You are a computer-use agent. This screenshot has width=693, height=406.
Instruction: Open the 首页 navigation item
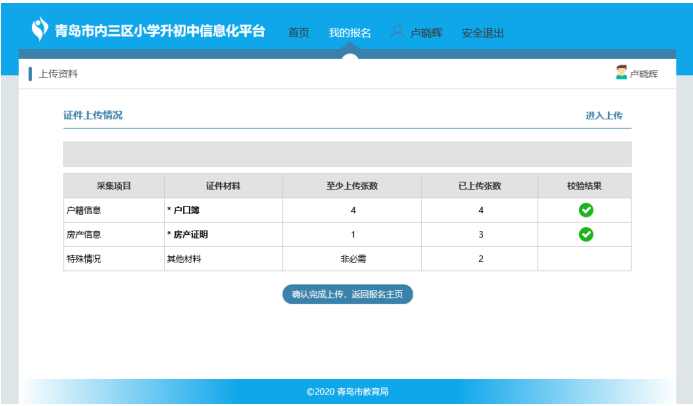click(298, 33)
